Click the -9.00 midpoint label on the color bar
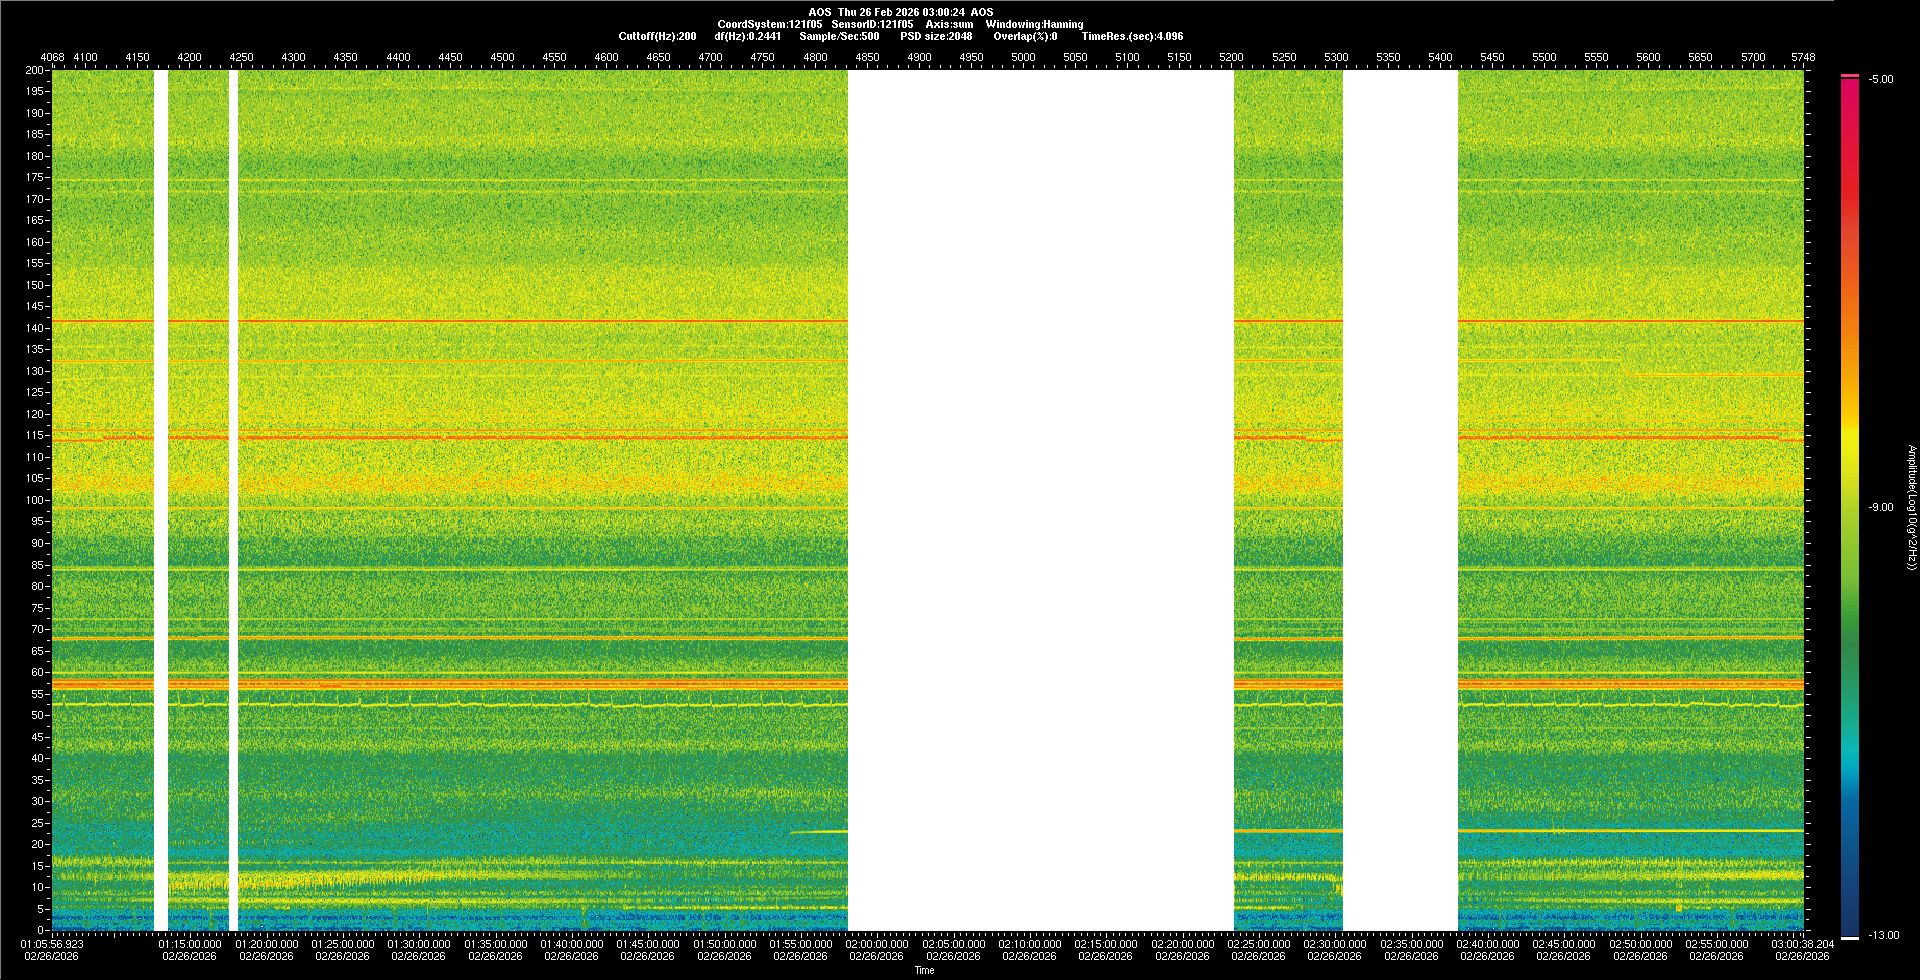Image resolution: width=1920 pixels, height=980 pixels. coord(1881,508)
